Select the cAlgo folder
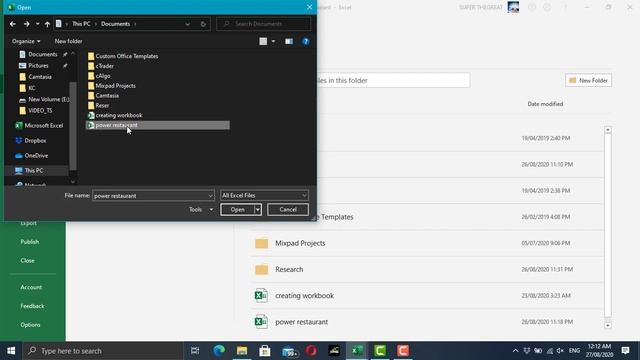This screenshot has height=360, width=640. pos(103,76)
